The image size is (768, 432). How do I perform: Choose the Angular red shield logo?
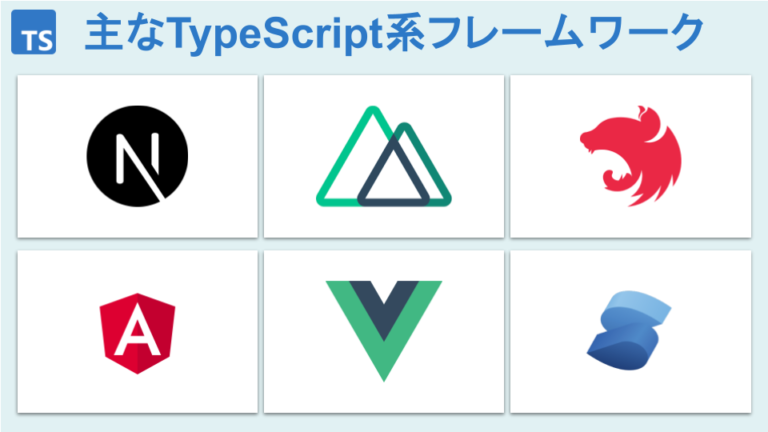click(137, 334)
